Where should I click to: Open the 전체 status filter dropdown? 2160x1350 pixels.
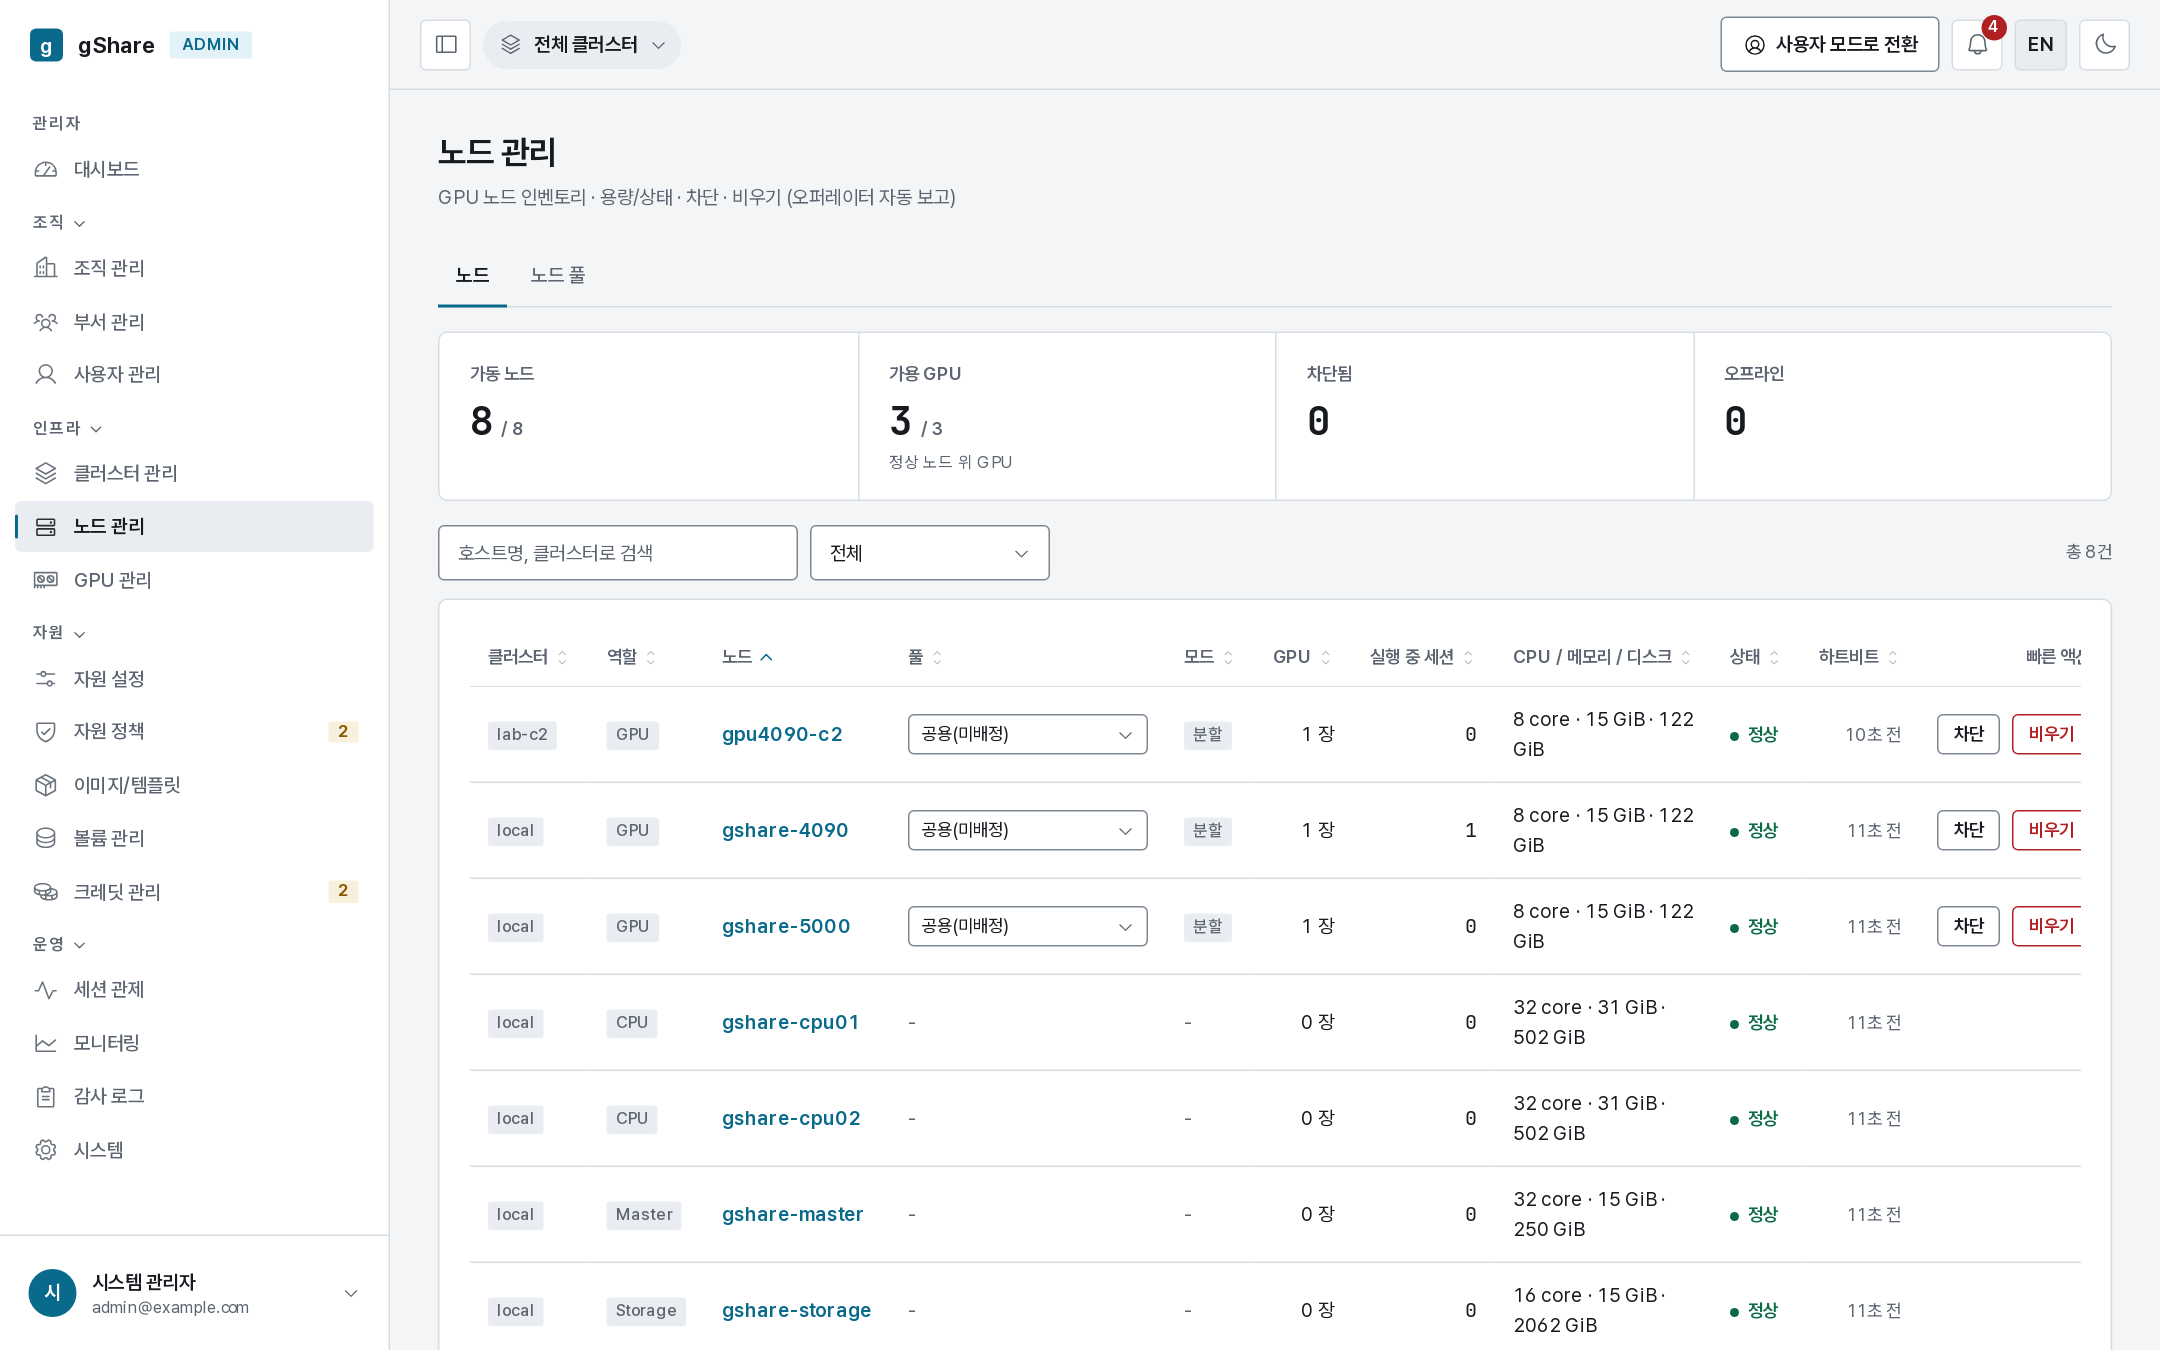click(x=929, y=553)
